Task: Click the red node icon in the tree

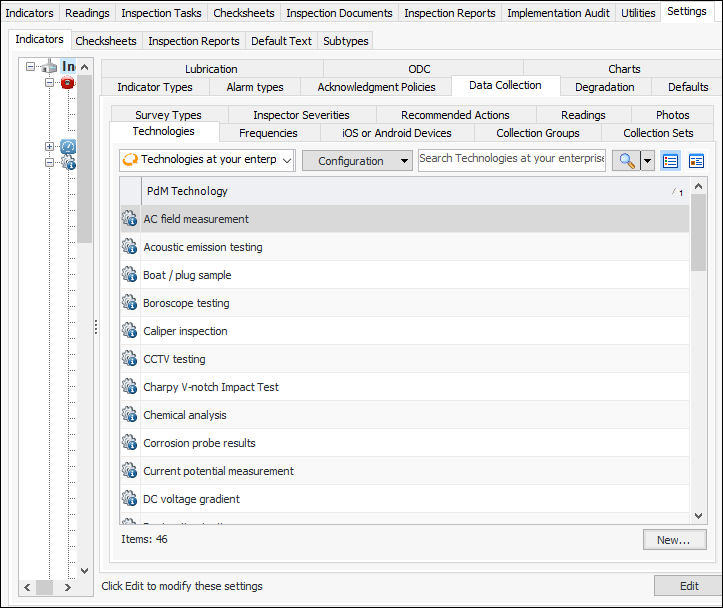Action: tap(68, 83)
